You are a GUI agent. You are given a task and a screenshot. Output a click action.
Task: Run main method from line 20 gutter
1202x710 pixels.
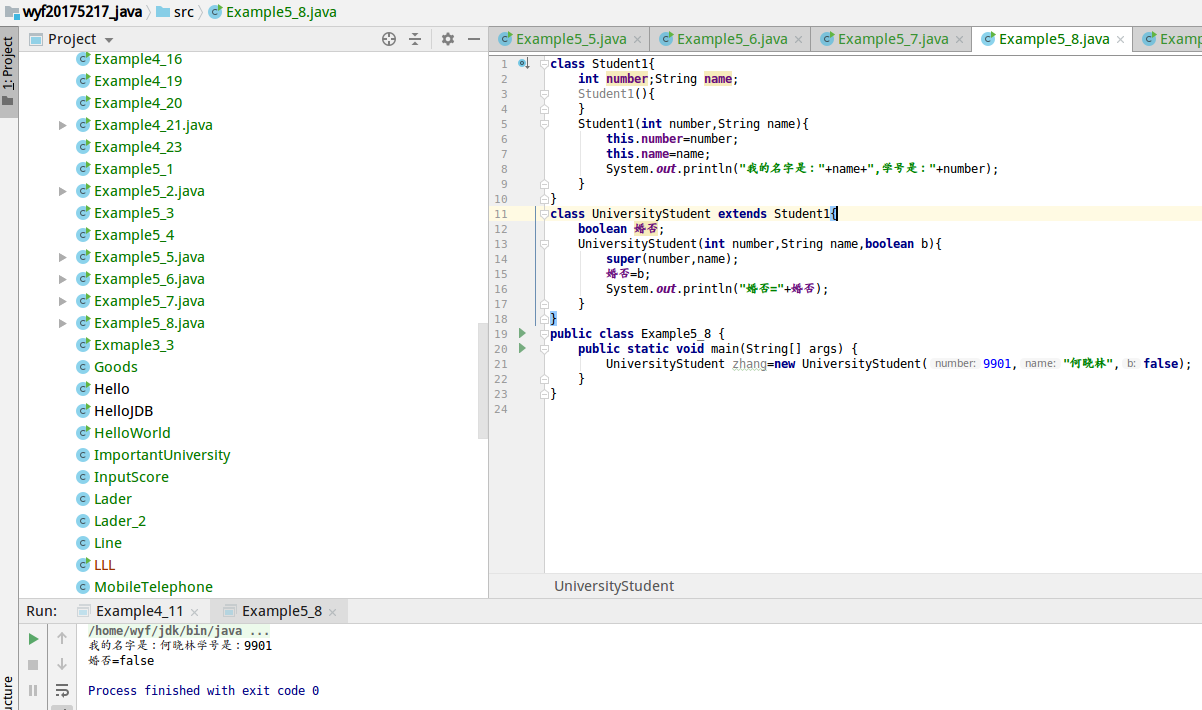(x=522, y=348)
